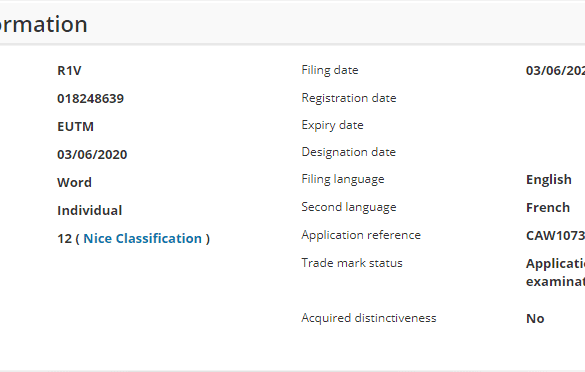Viewport: 585px width, 372px height.
Task: Click the Expiry date label
Action: pos(332,125)
